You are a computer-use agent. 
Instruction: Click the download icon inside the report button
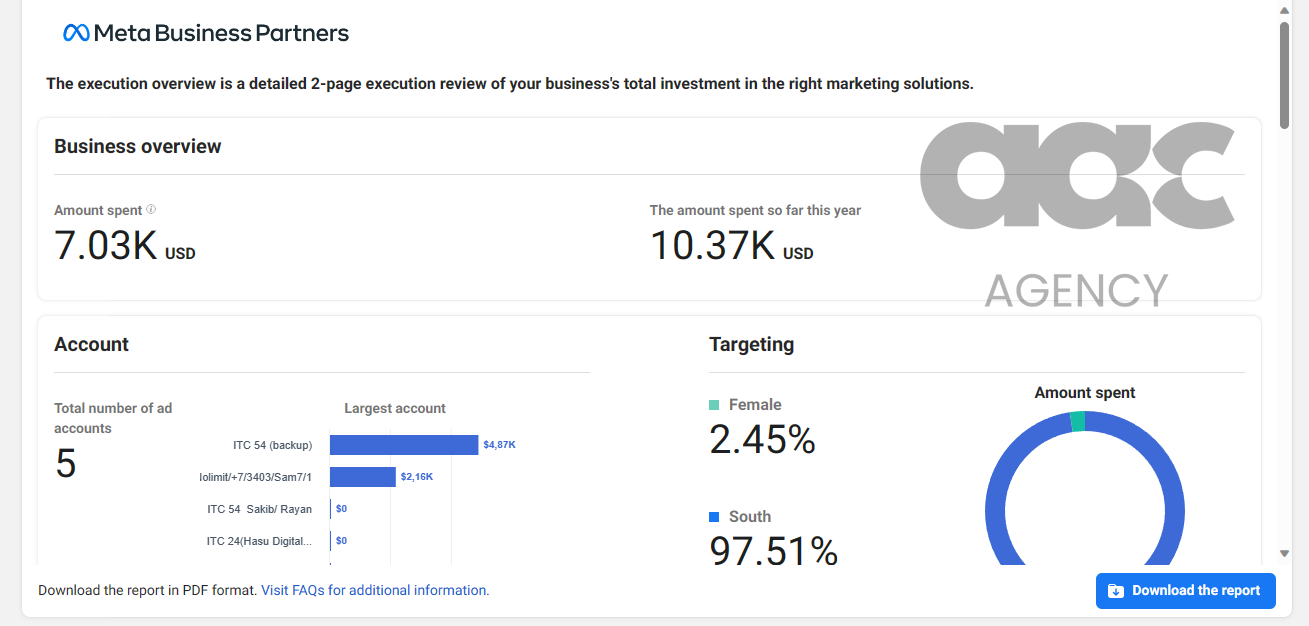point(1116,591)
